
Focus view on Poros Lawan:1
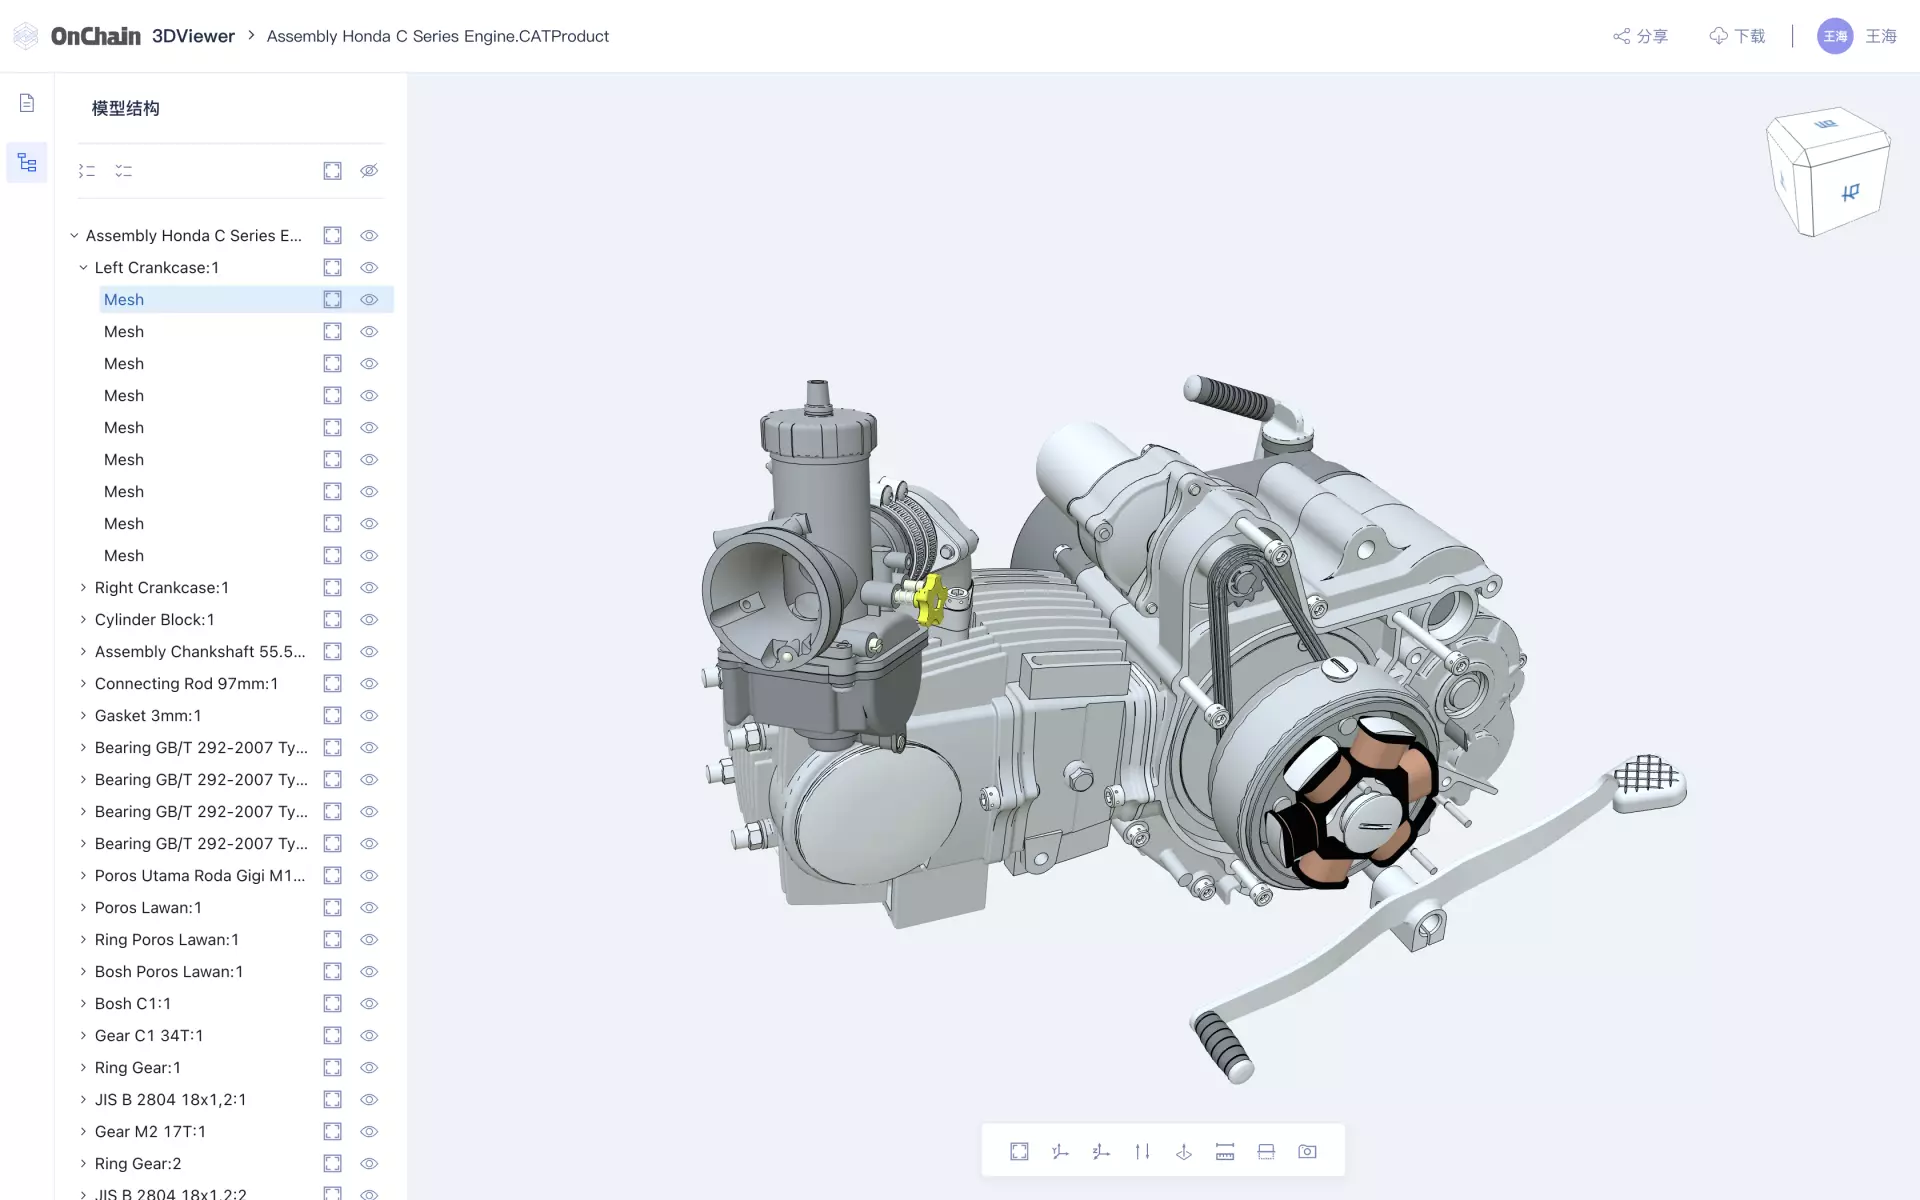332,907
